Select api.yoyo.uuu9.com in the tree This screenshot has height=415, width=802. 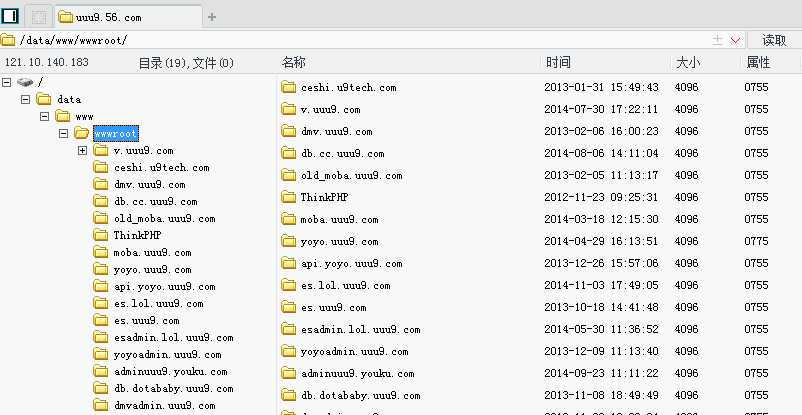pyautogui.click(x=164, y=287)
